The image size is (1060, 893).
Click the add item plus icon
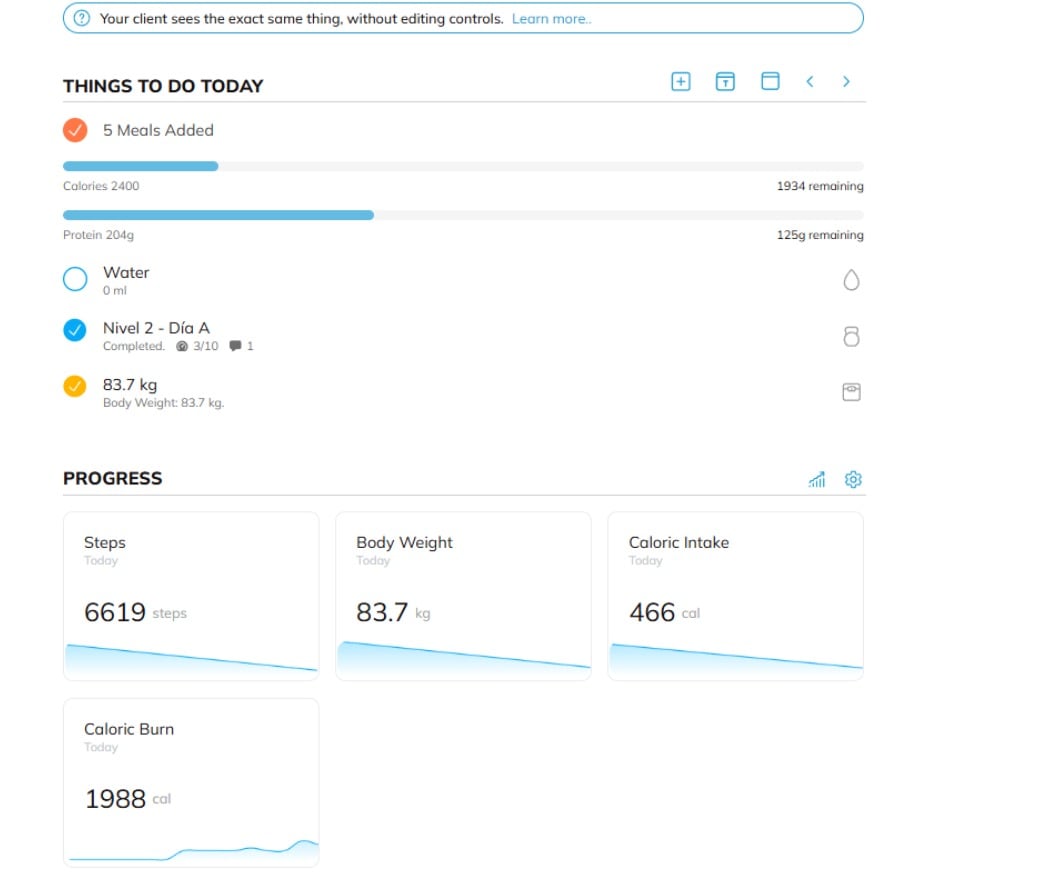(x=680, y=82)
